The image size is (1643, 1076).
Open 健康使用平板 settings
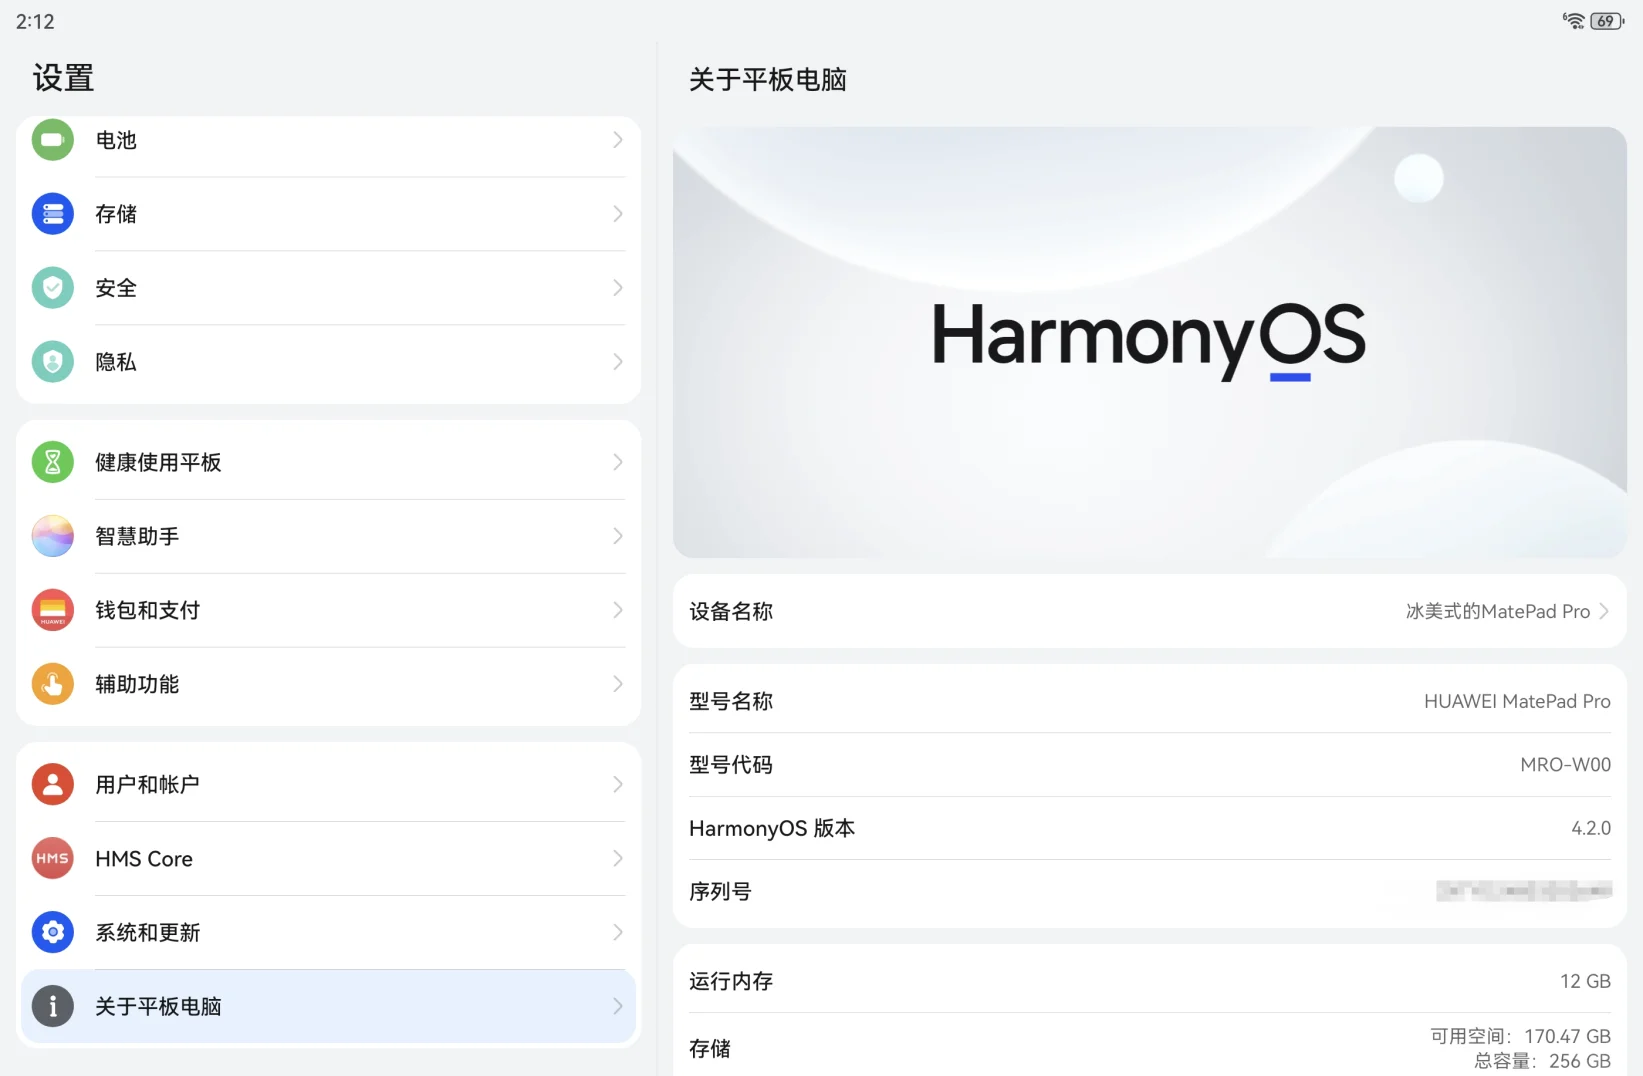[x=328, y=462]
